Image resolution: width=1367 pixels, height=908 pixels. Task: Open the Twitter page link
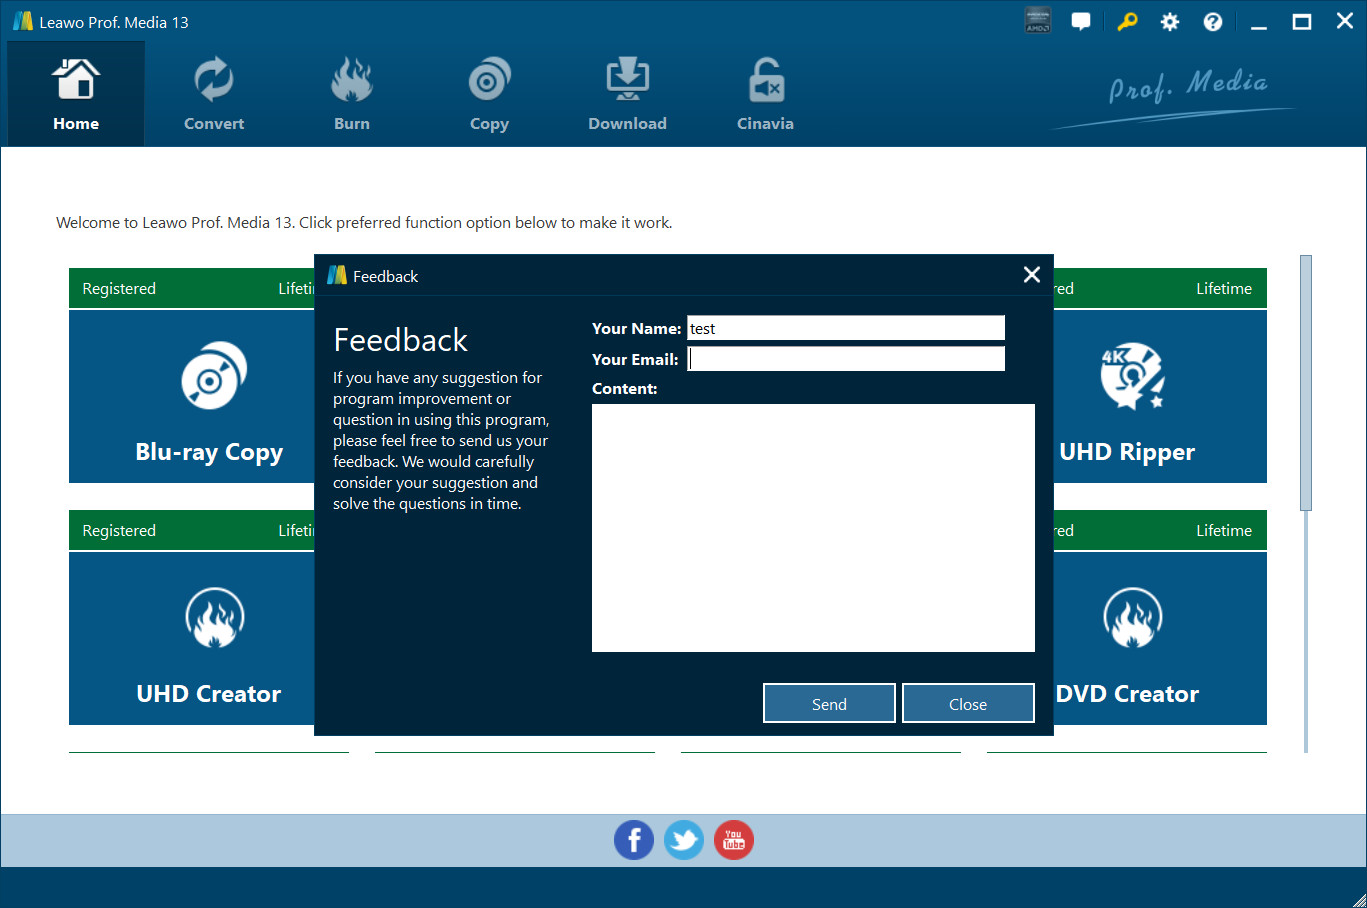pos(684,840)
